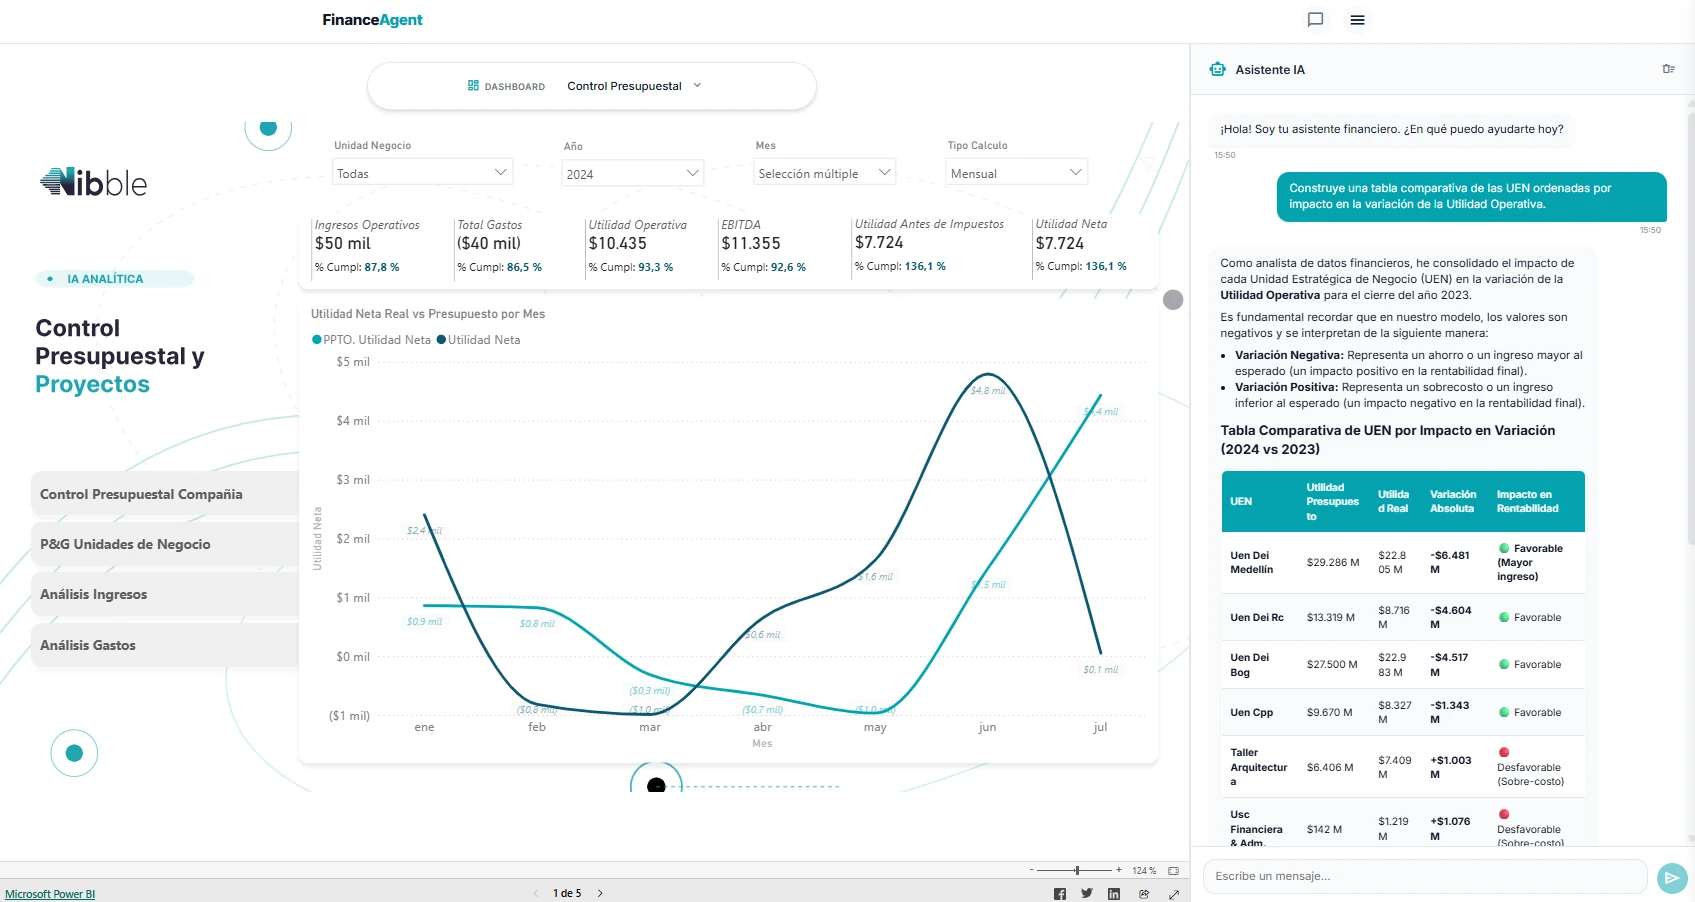The width and height of the screenshot is (1695, 902).
Task: Open the Microsoft Power BI link
Action: (50, 894)
